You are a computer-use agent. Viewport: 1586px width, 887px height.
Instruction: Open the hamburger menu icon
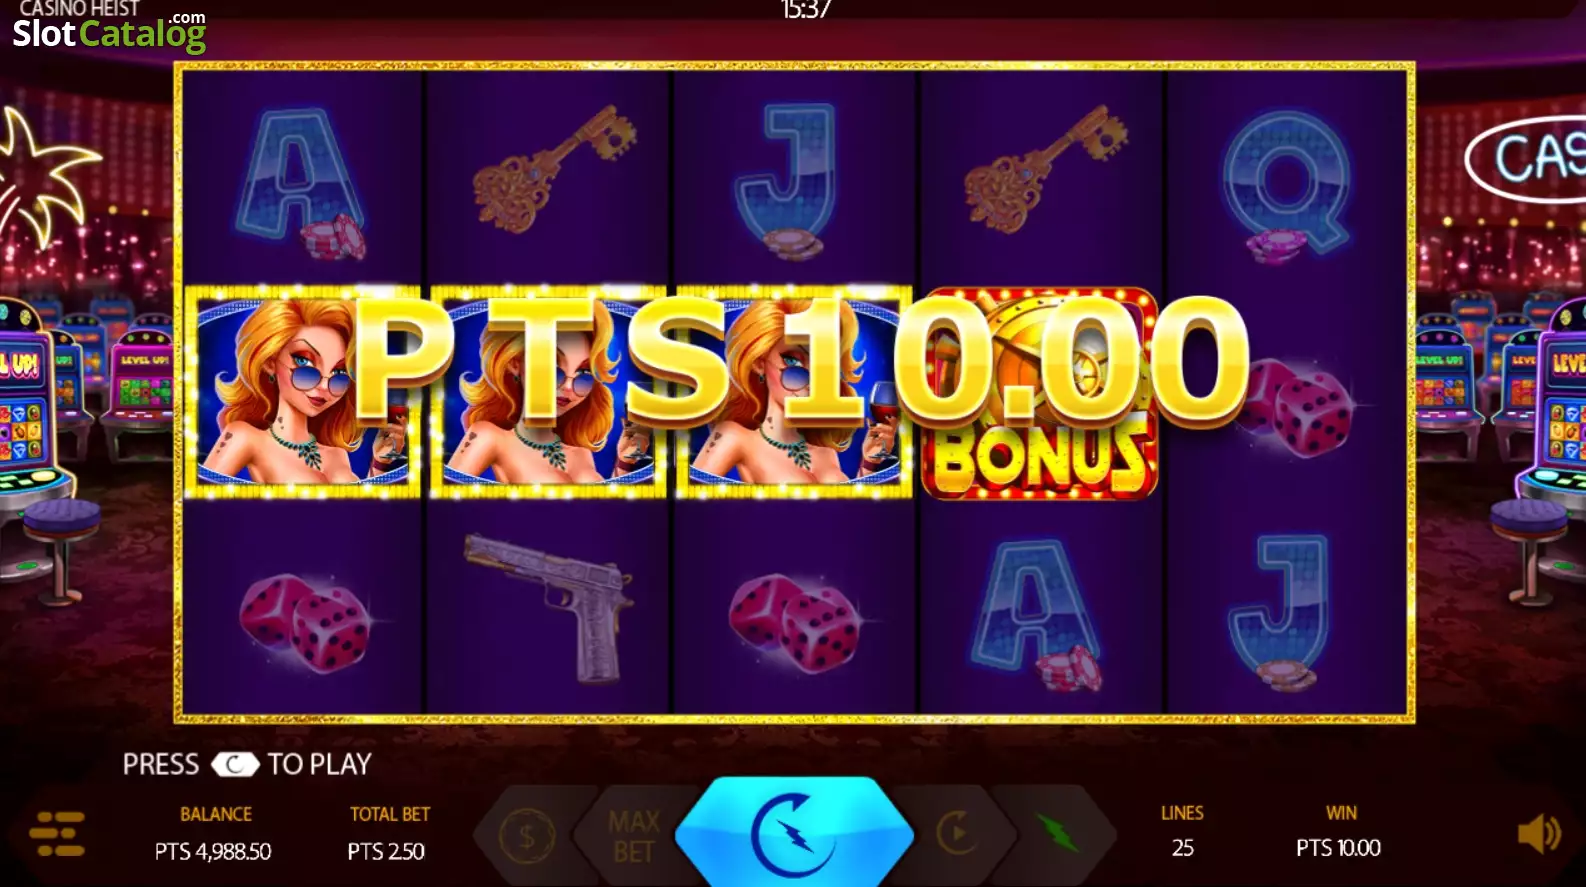point(57,834)
